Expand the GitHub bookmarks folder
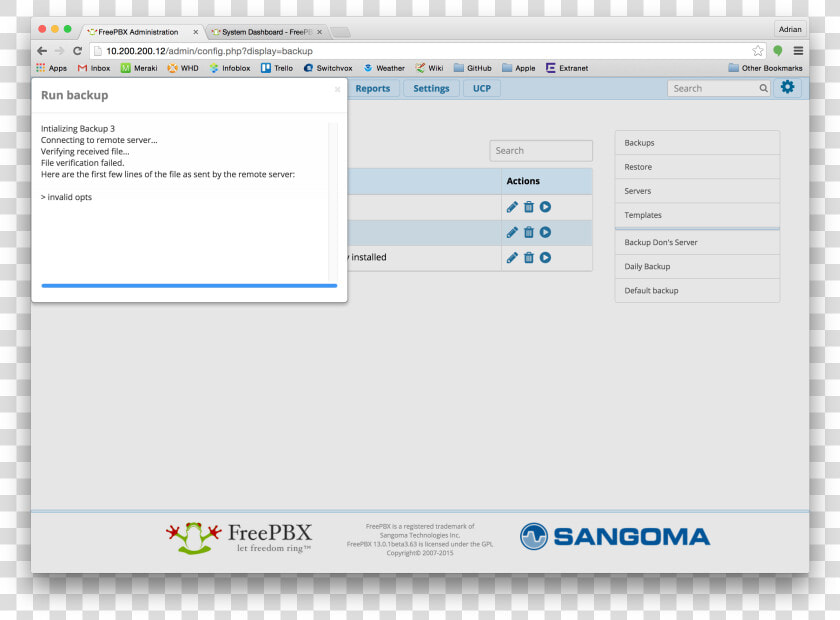Viewport: 840px width, 620px height. click(472, 68)
